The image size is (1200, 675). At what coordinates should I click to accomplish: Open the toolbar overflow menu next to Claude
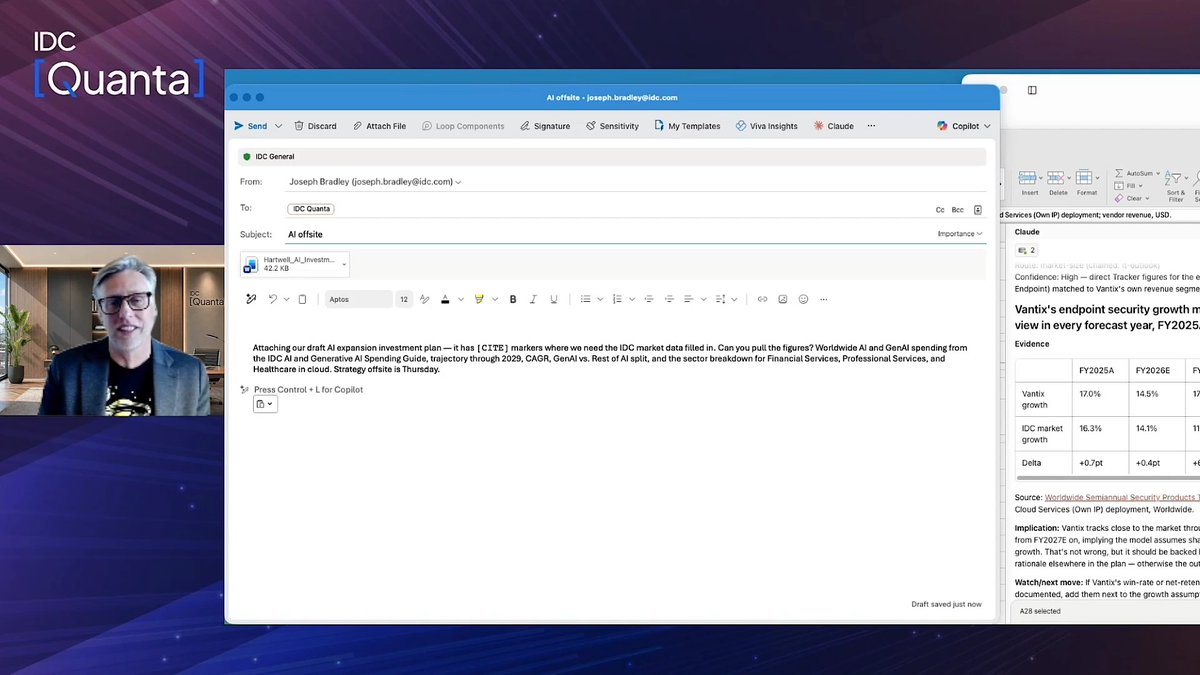click(x=871, y=126)
